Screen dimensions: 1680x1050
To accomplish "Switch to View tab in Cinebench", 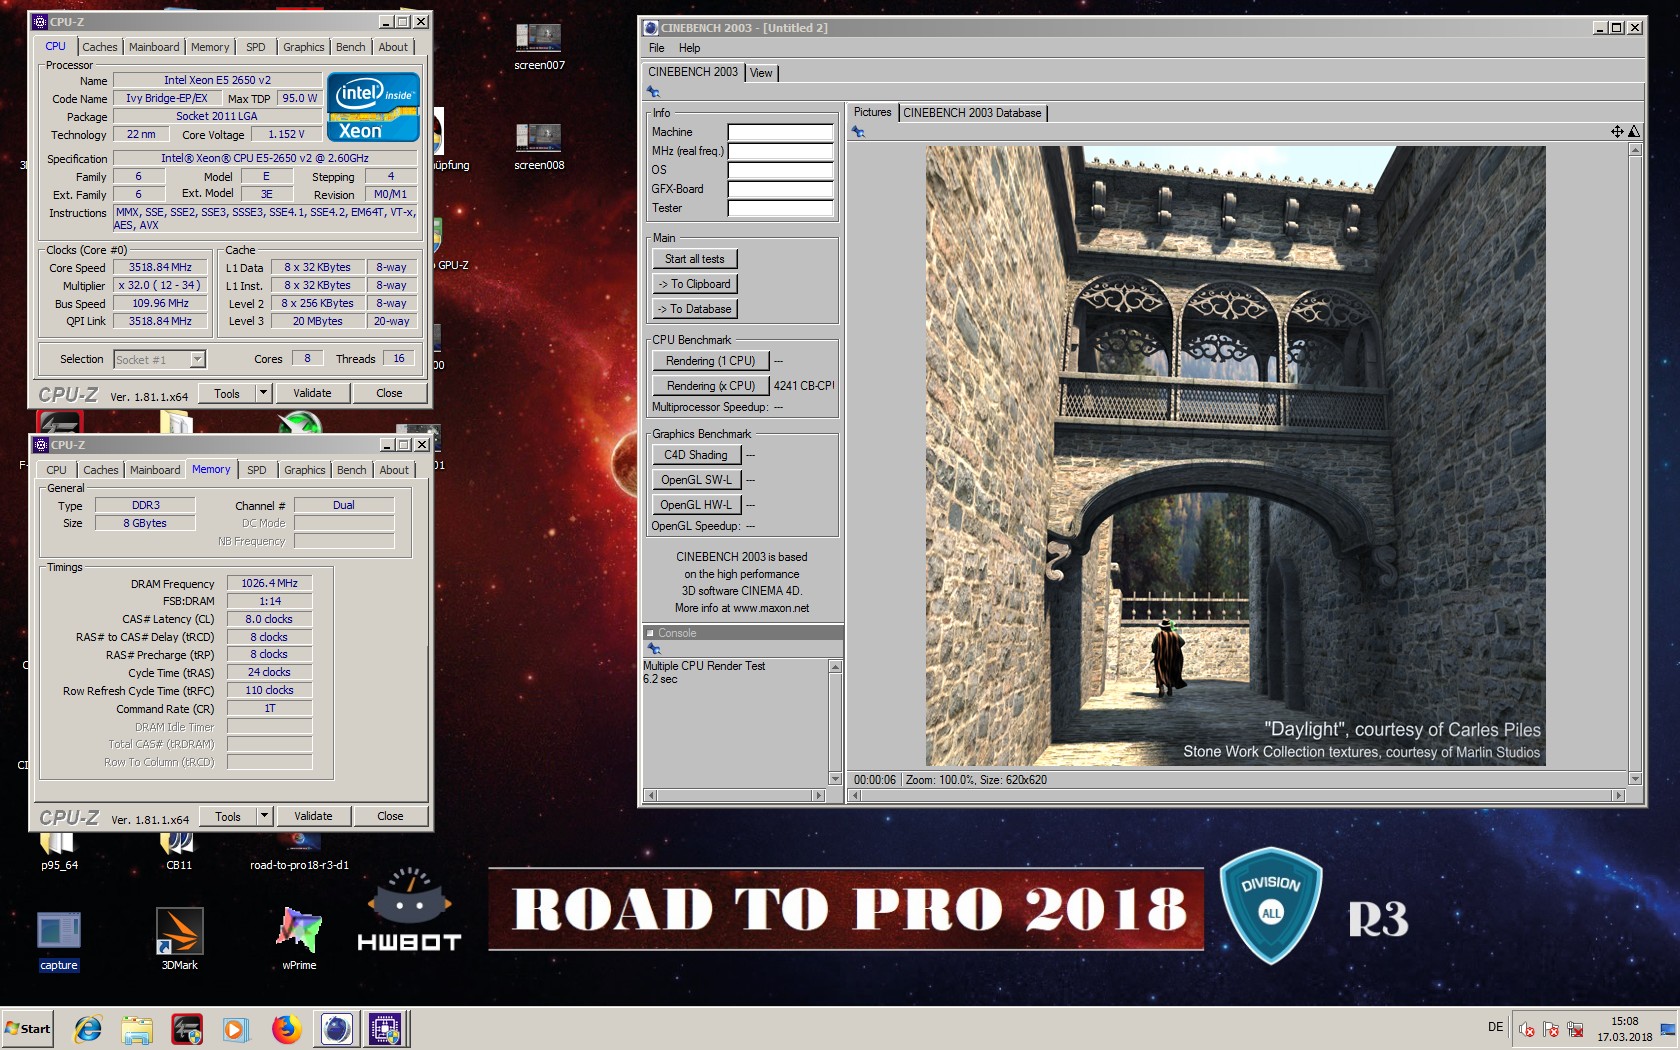I will 761,73.
